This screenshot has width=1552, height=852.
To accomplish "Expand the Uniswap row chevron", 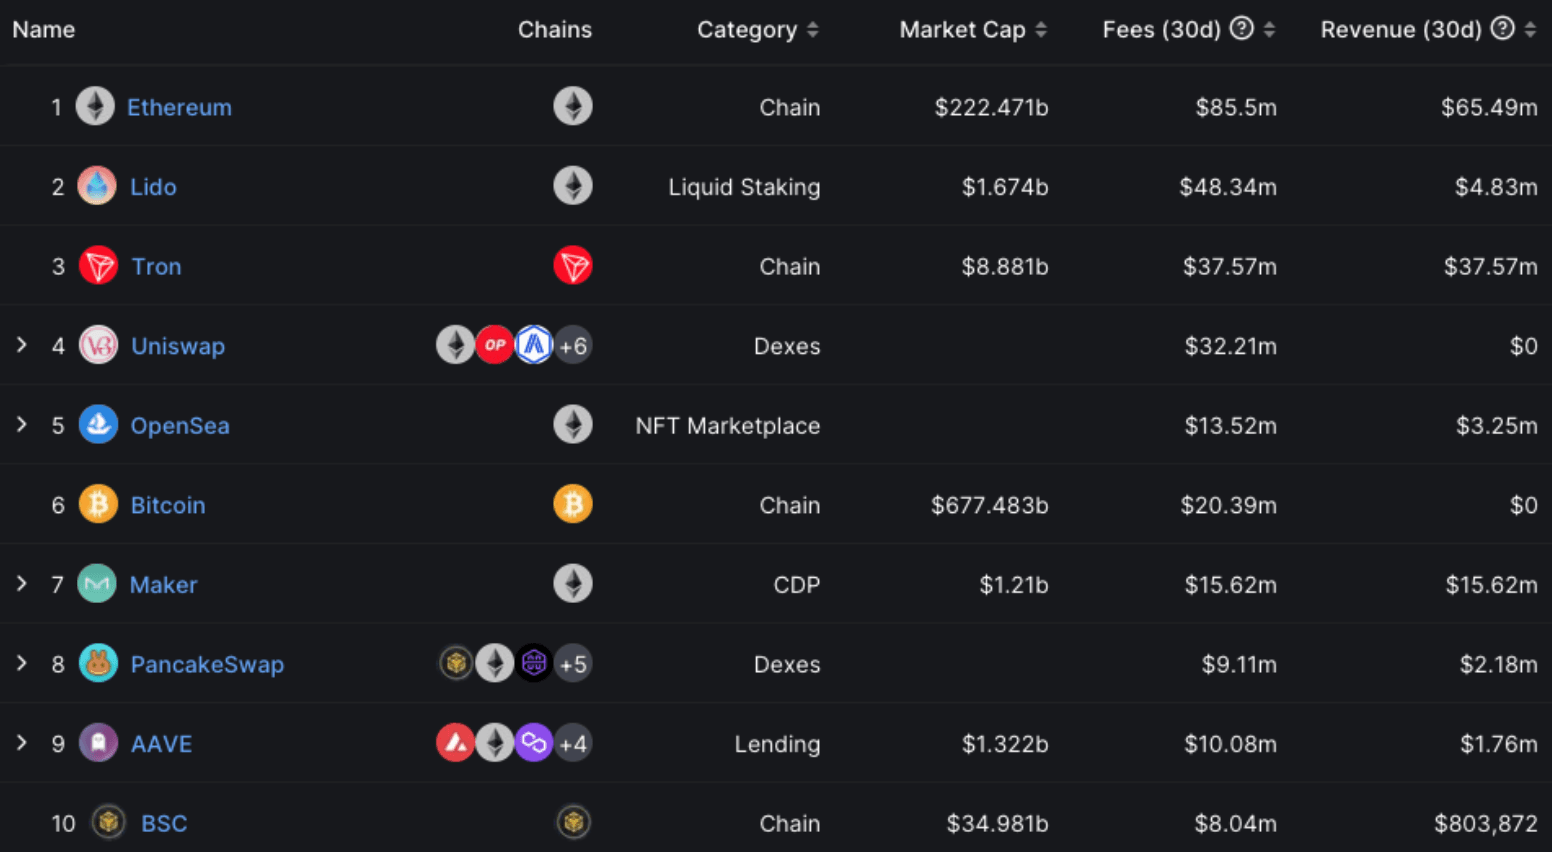I will click(22, 345).
